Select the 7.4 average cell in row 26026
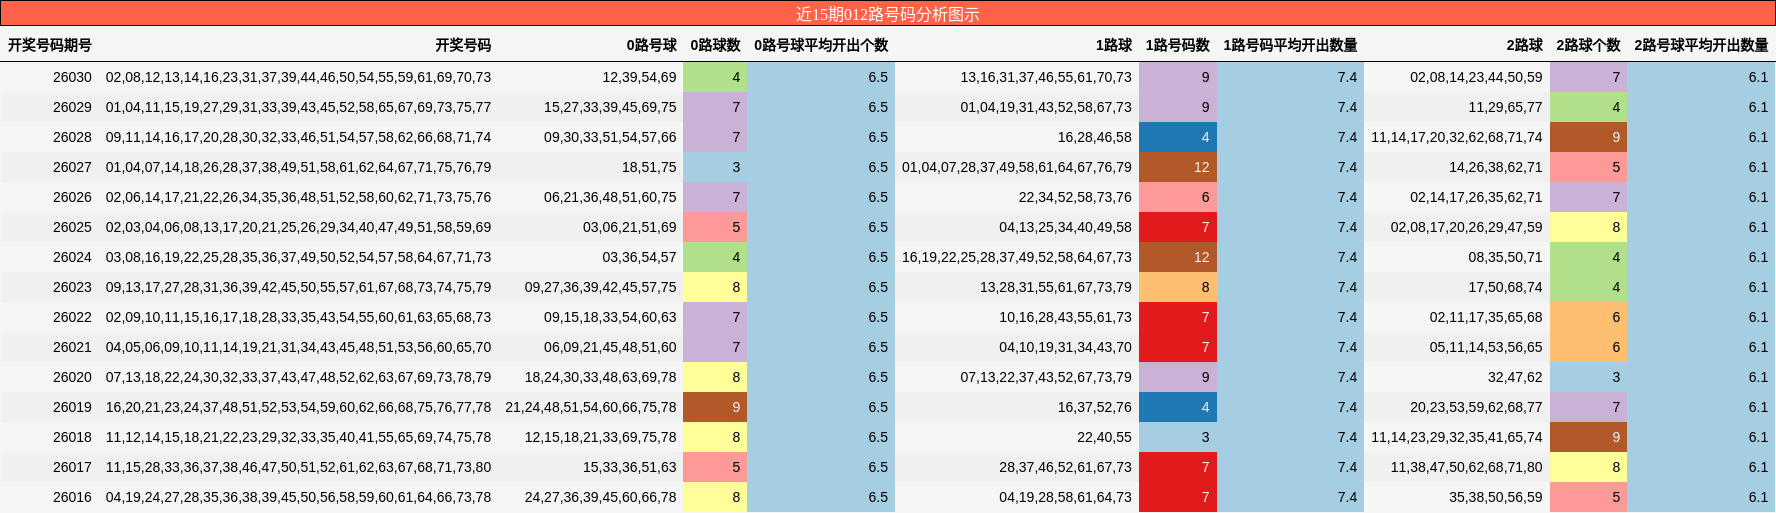The height and width of the screenshot is (513, 1776). coord(1291,197)
